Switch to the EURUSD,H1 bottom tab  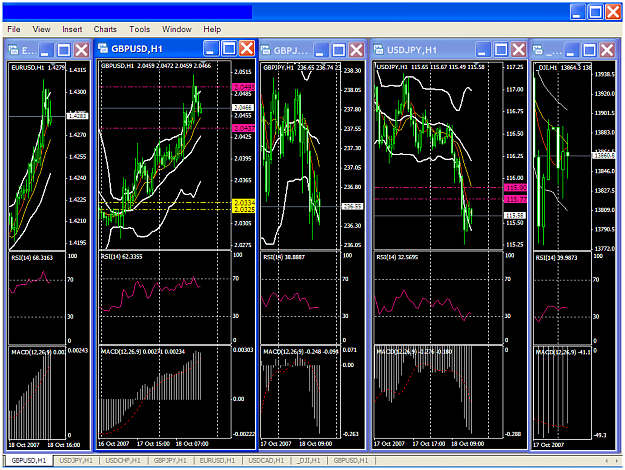tap(217, 461)
